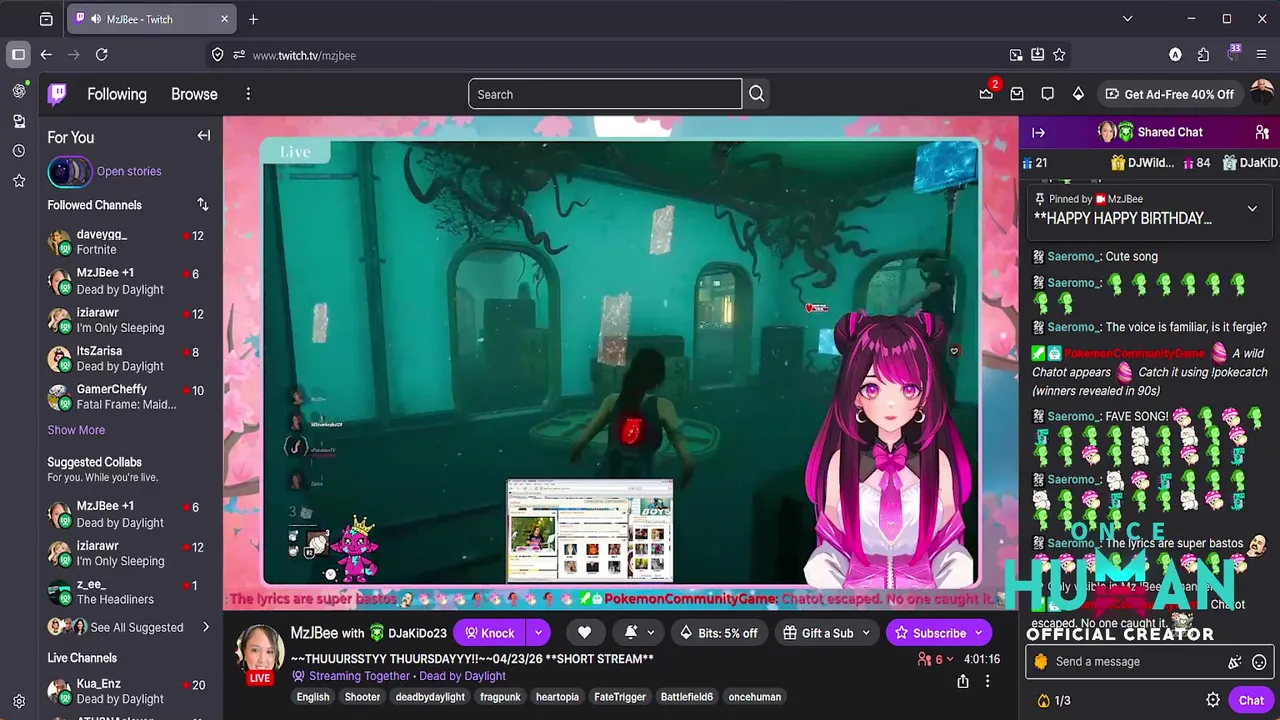Focus the Twitch Search field
The image size is (1280, 720).
coord(605,94)
